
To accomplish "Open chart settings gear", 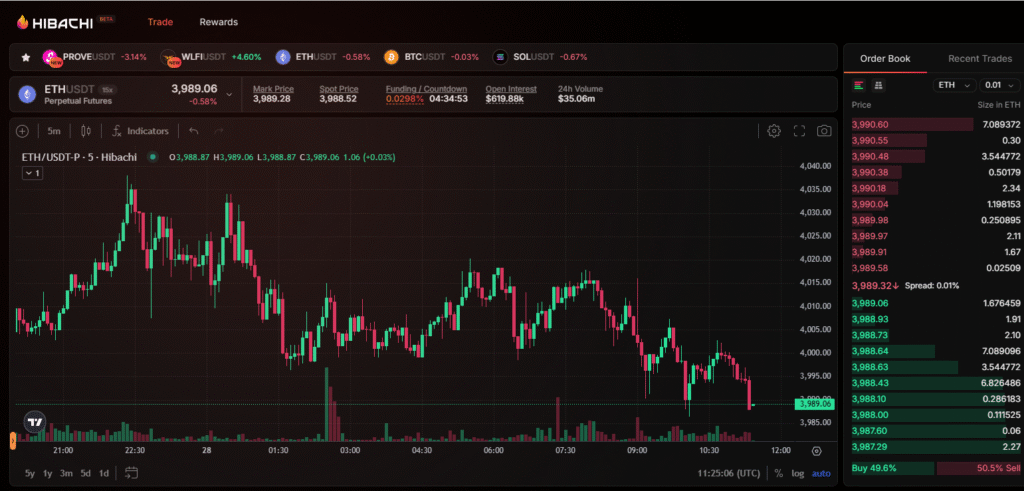I will [774, 131].
